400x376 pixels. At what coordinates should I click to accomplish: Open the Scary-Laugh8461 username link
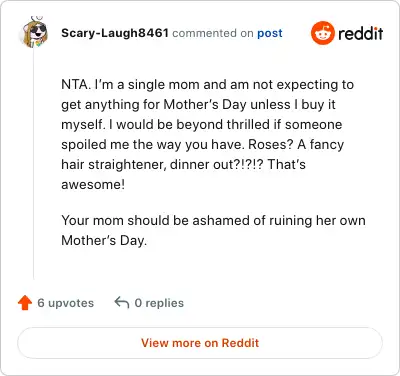(x=115, y=33)
